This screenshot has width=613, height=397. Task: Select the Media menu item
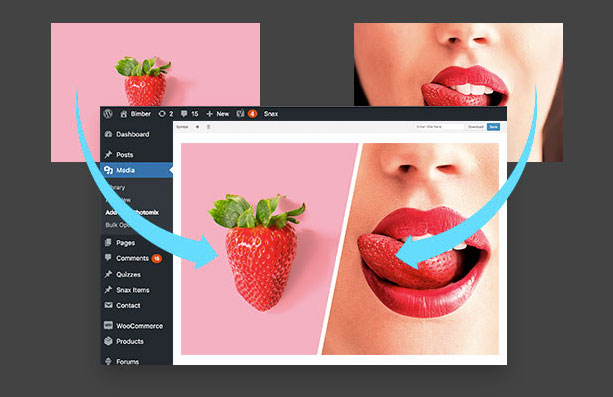(x=136, y=170)
